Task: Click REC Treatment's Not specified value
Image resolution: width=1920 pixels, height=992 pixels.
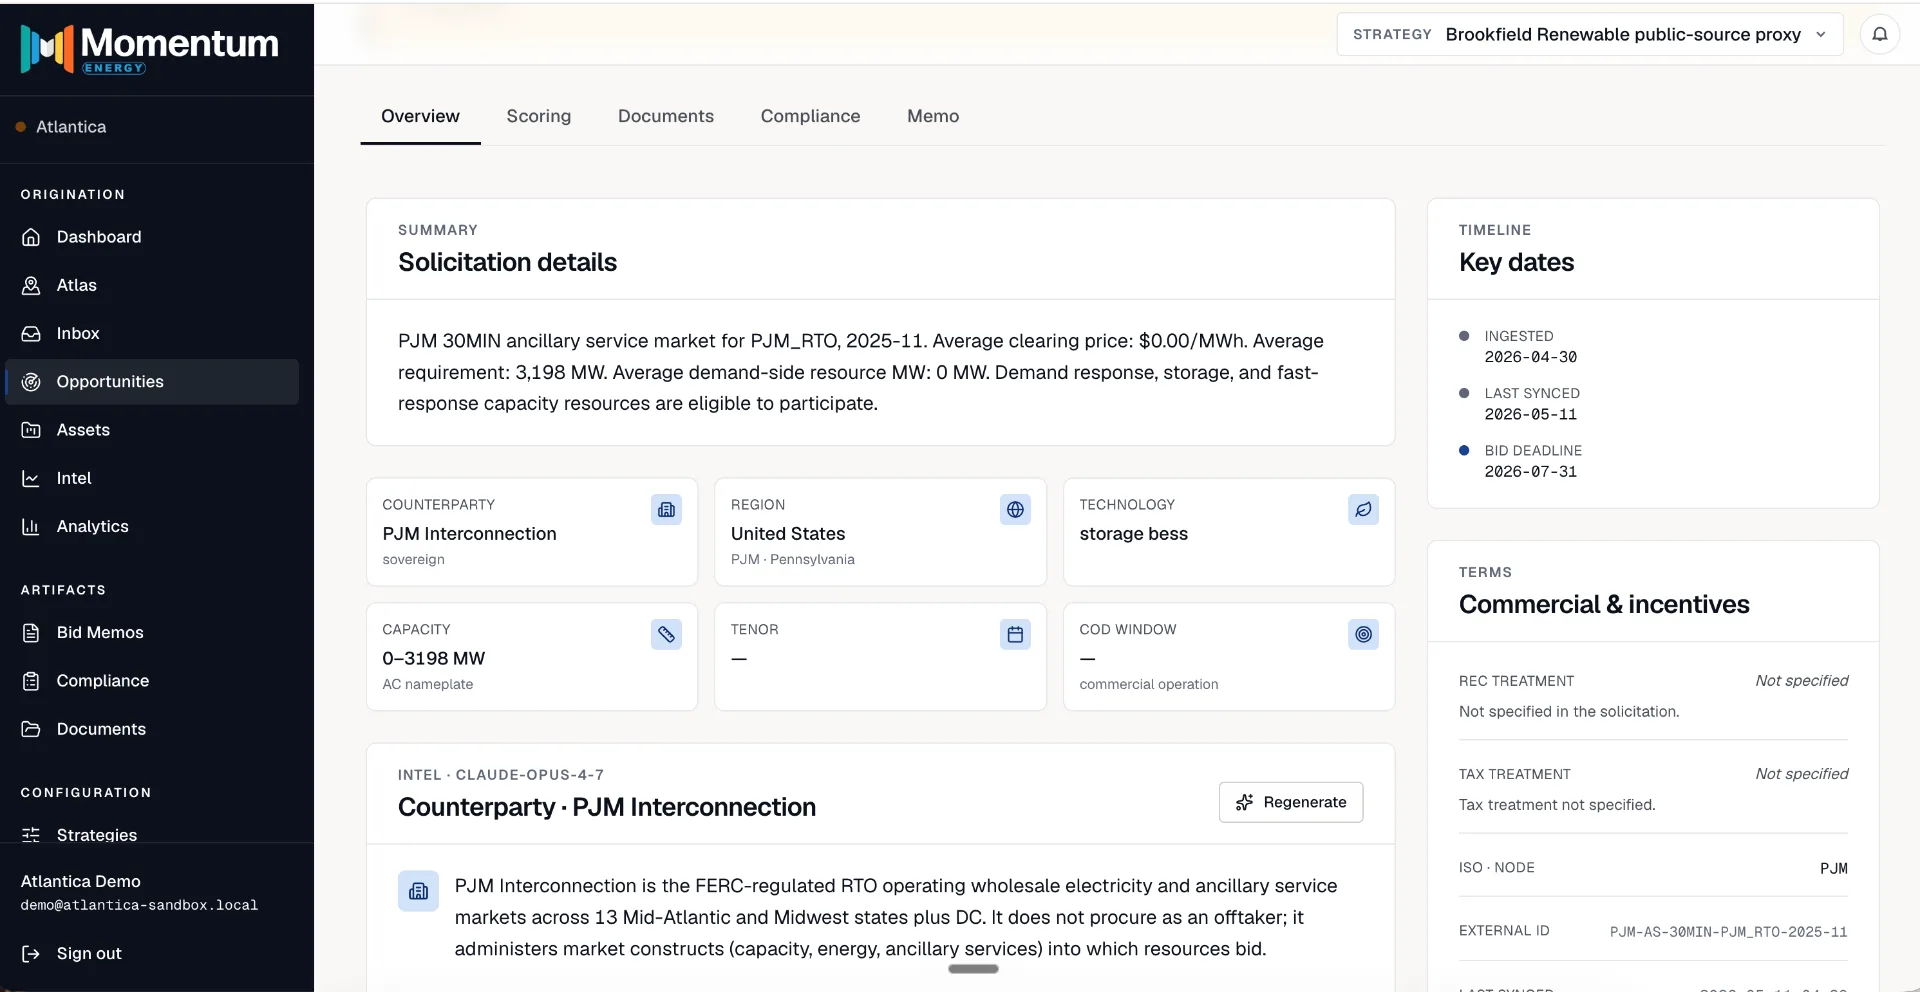Action: click(1801, 681)
